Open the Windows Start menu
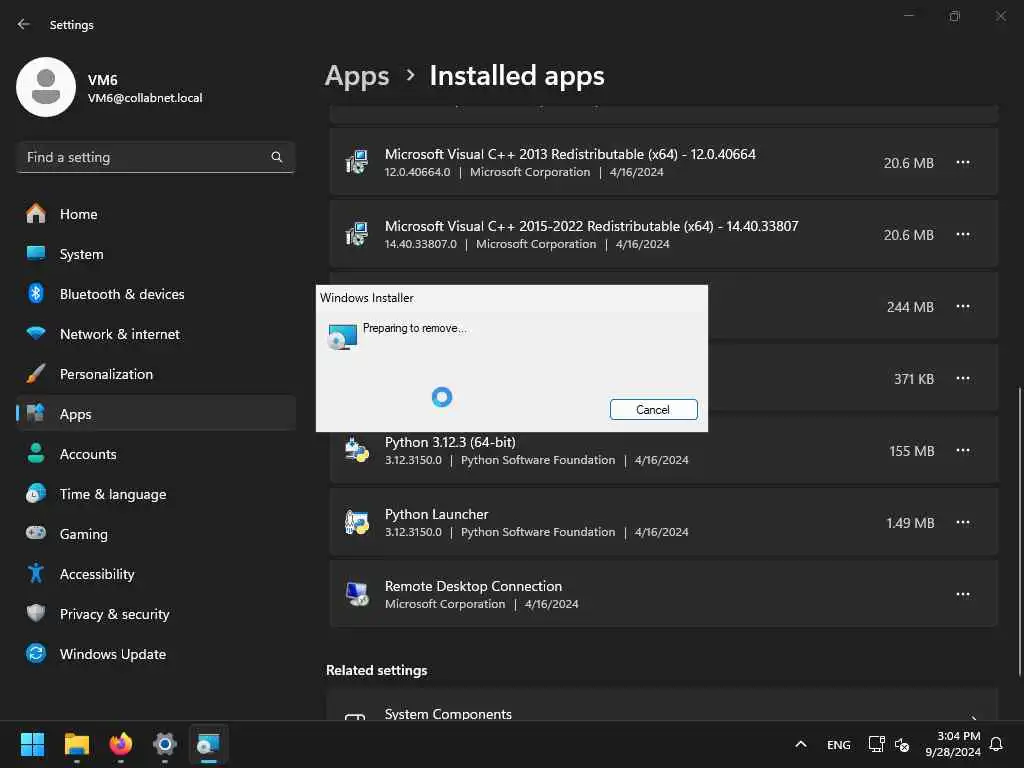 click(x=32, y=744)
